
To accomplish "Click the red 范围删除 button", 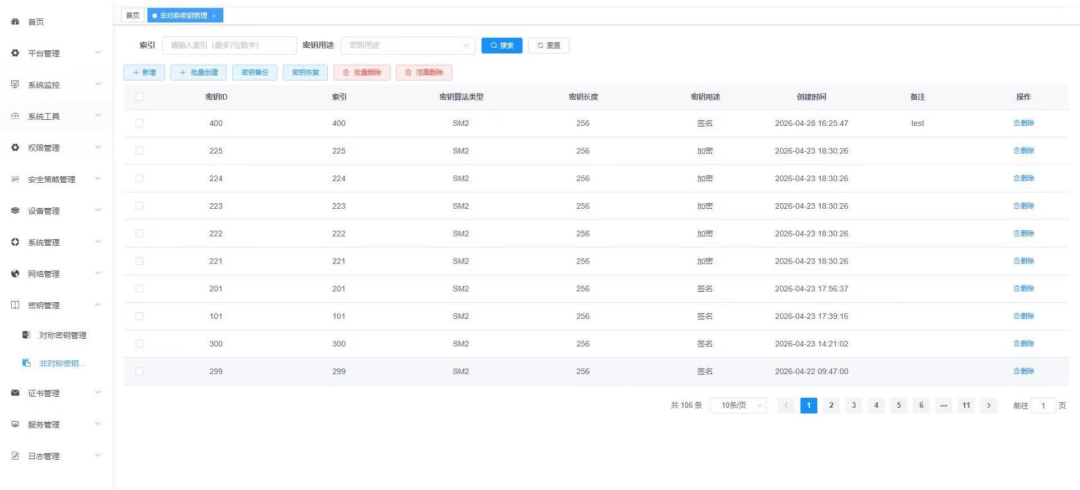I will coord(424,72).
